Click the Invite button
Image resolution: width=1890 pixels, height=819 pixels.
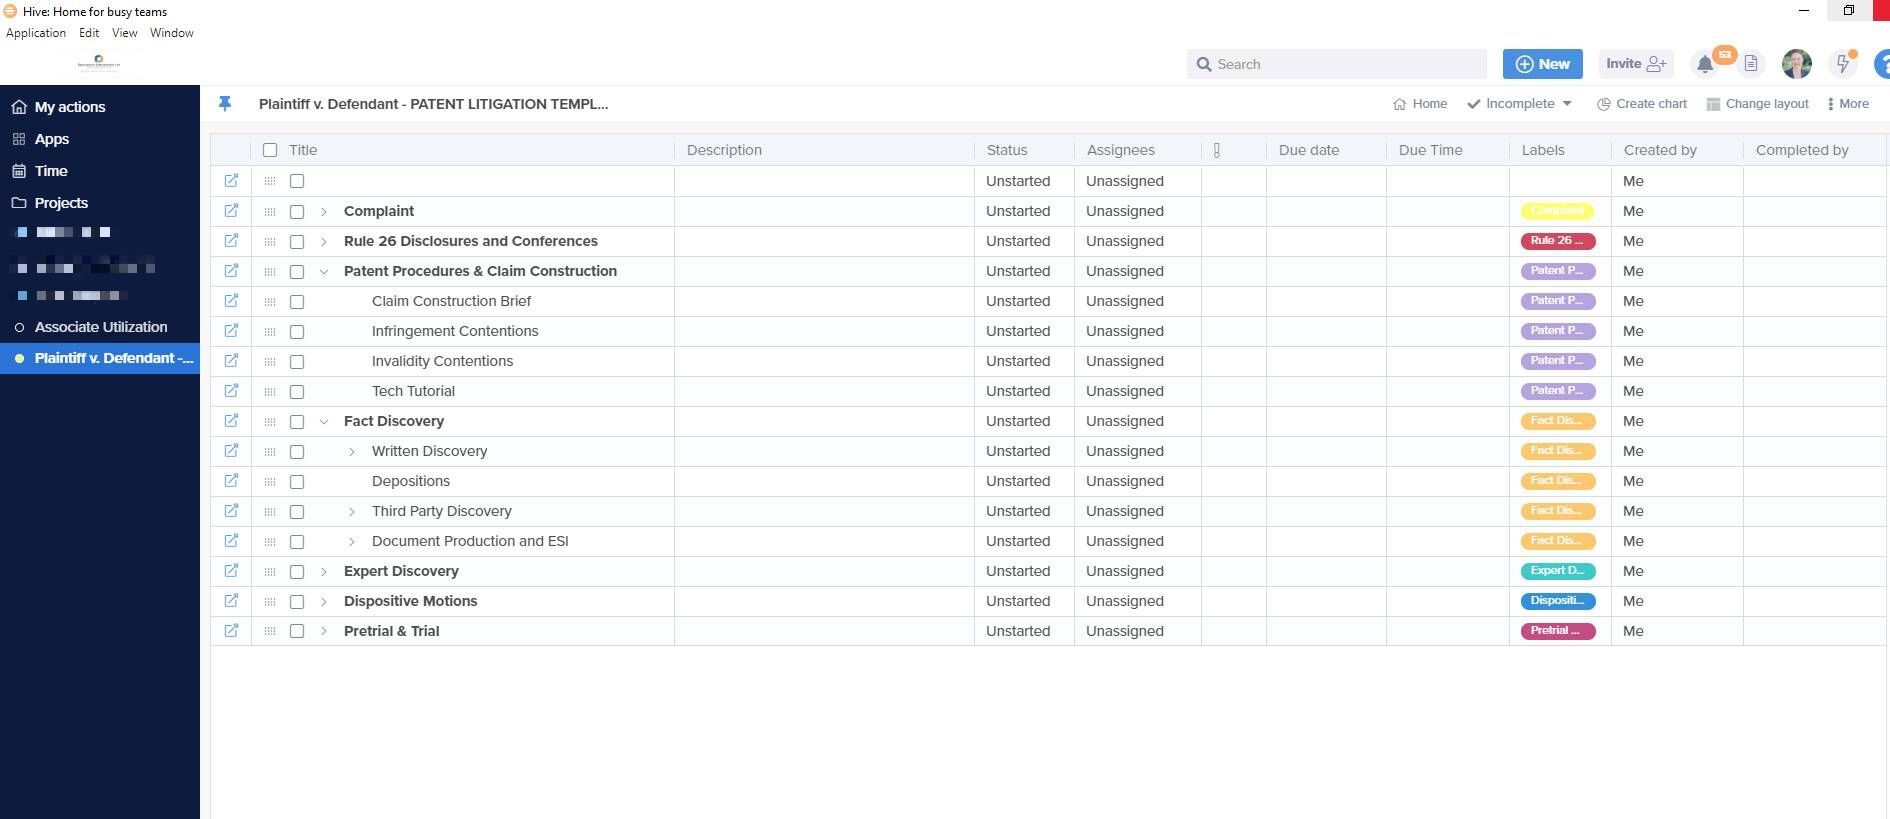pyautogui.click(x=1635, y=64)
